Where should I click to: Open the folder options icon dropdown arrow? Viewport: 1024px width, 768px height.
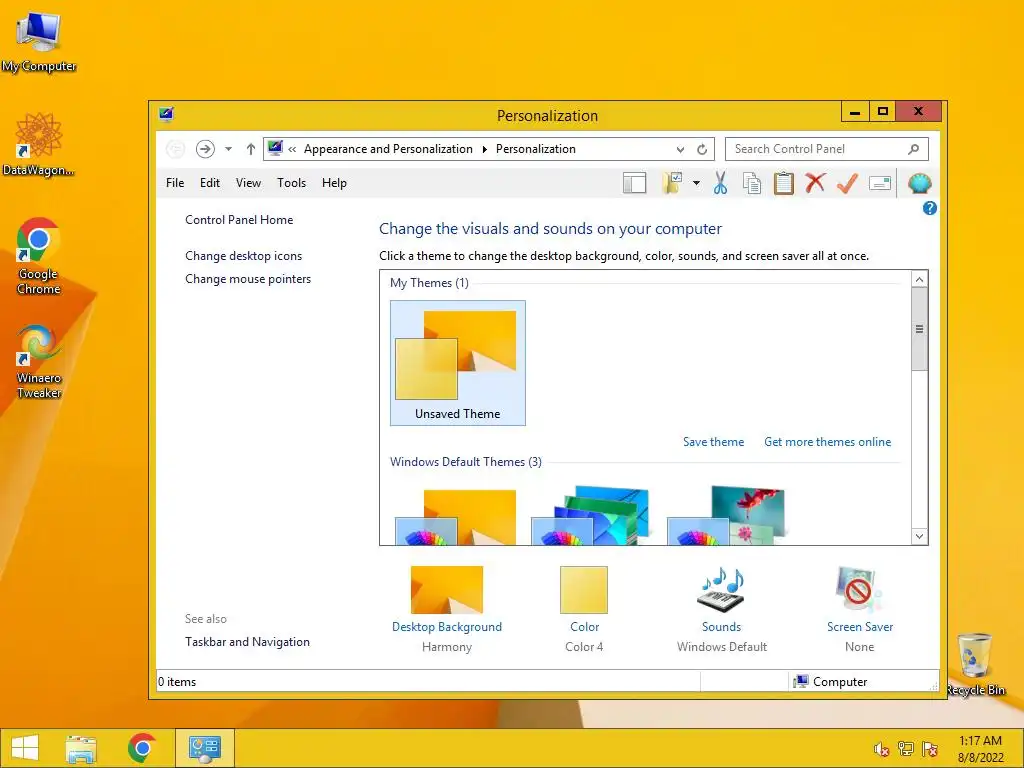pos(696,184)
